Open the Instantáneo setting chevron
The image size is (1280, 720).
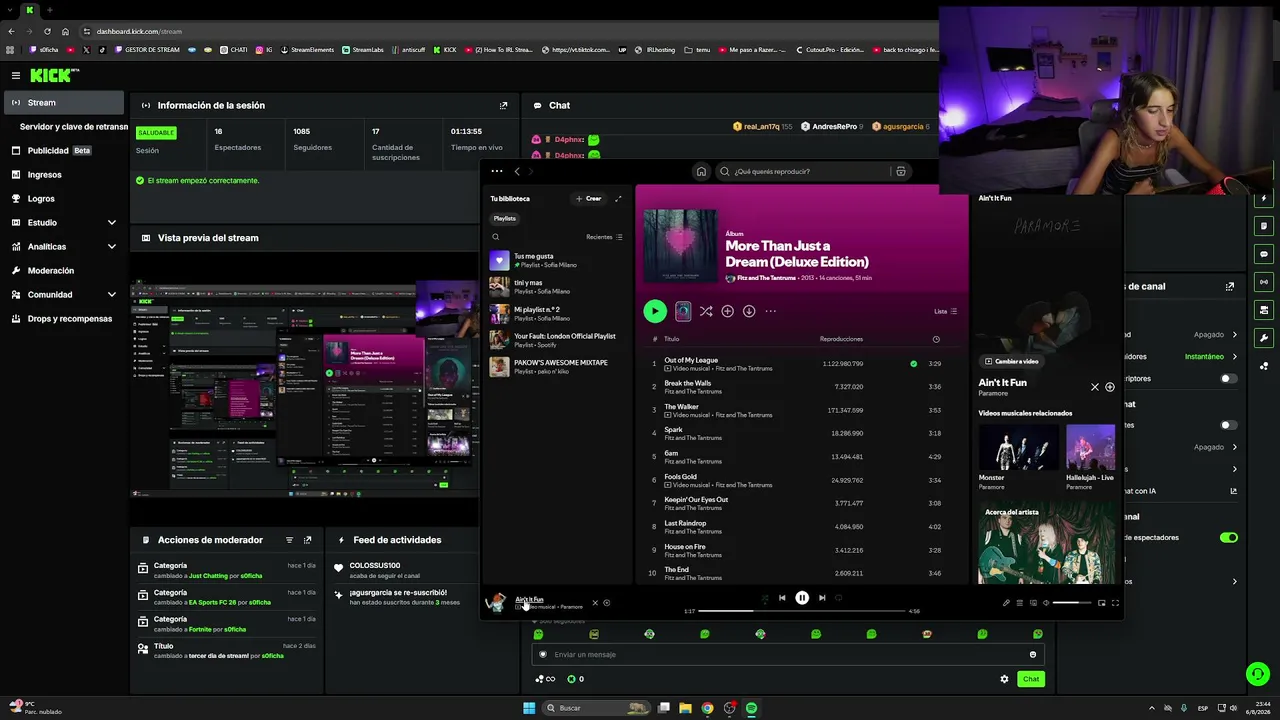(1235, 357)
